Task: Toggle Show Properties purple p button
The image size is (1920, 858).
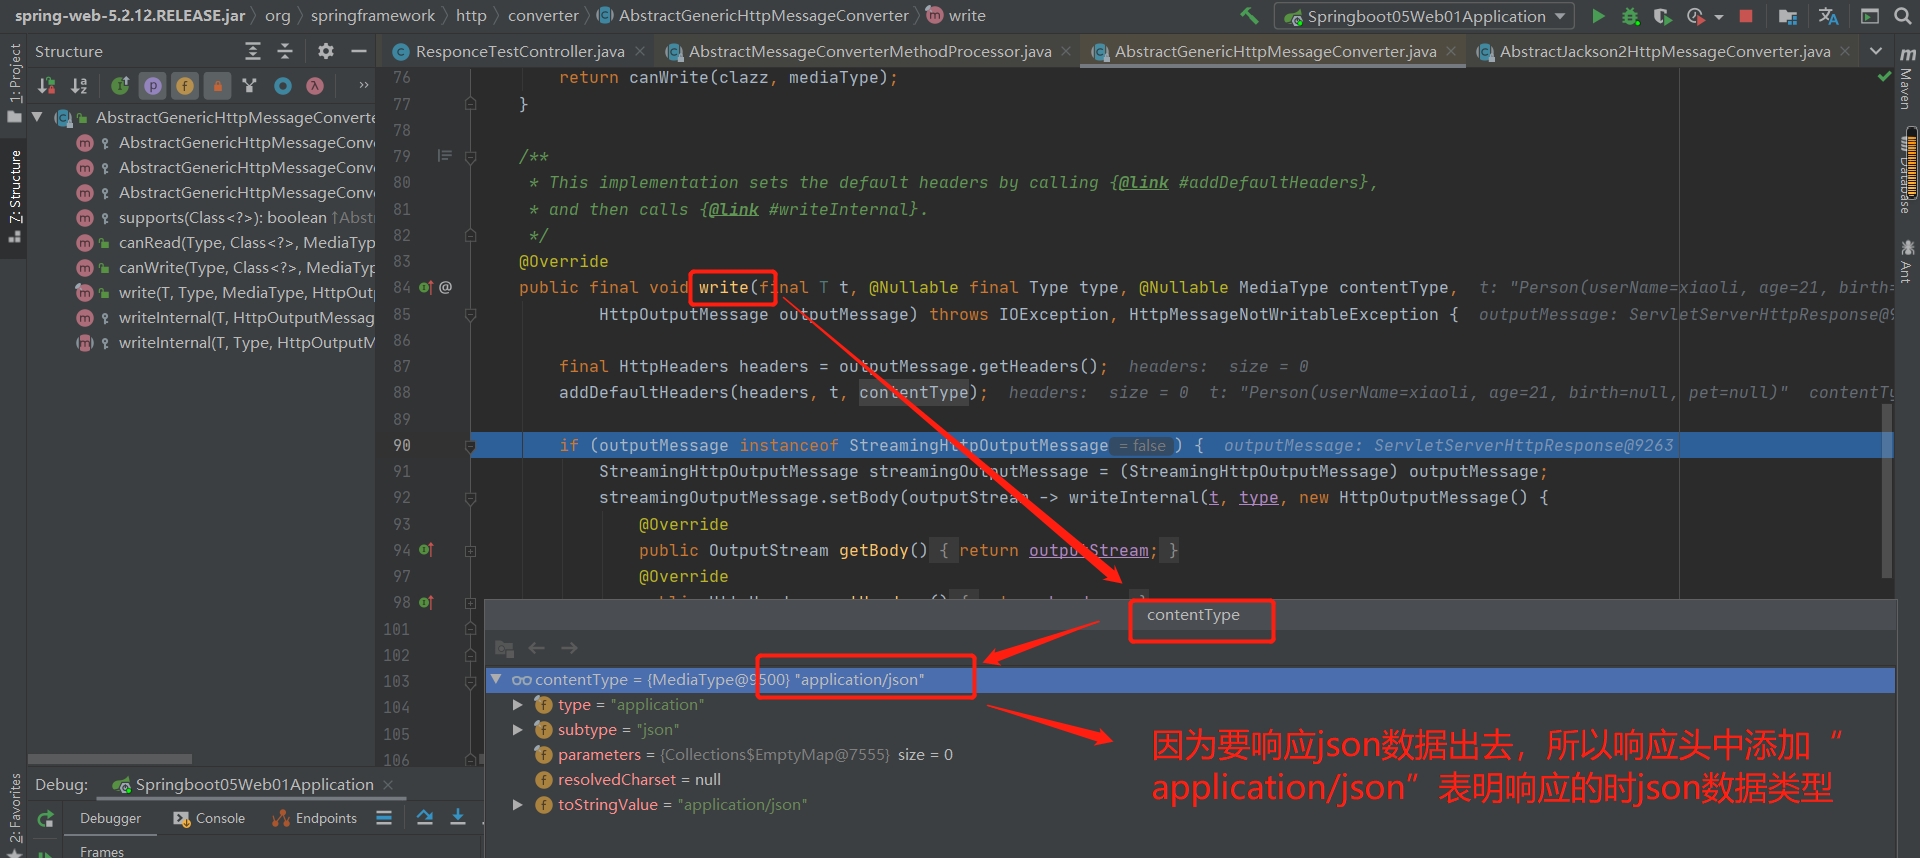Action: tap(153, 86)
